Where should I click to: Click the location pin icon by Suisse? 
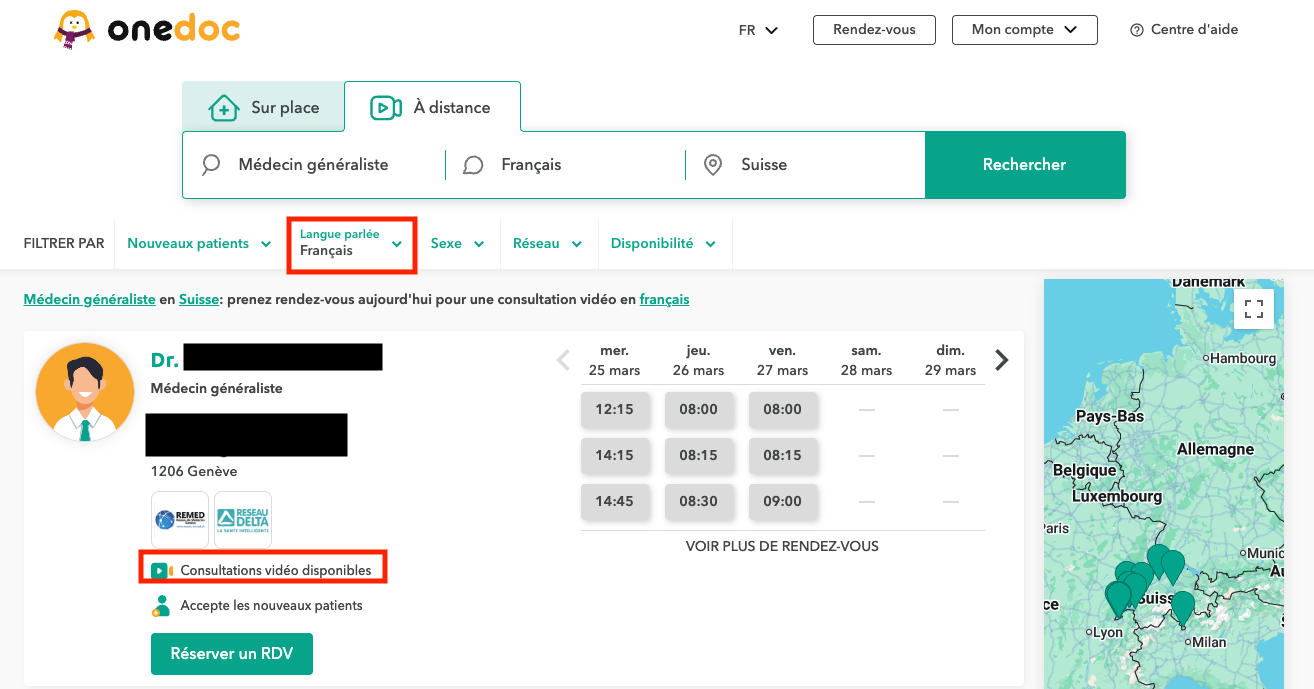(713, 165)
